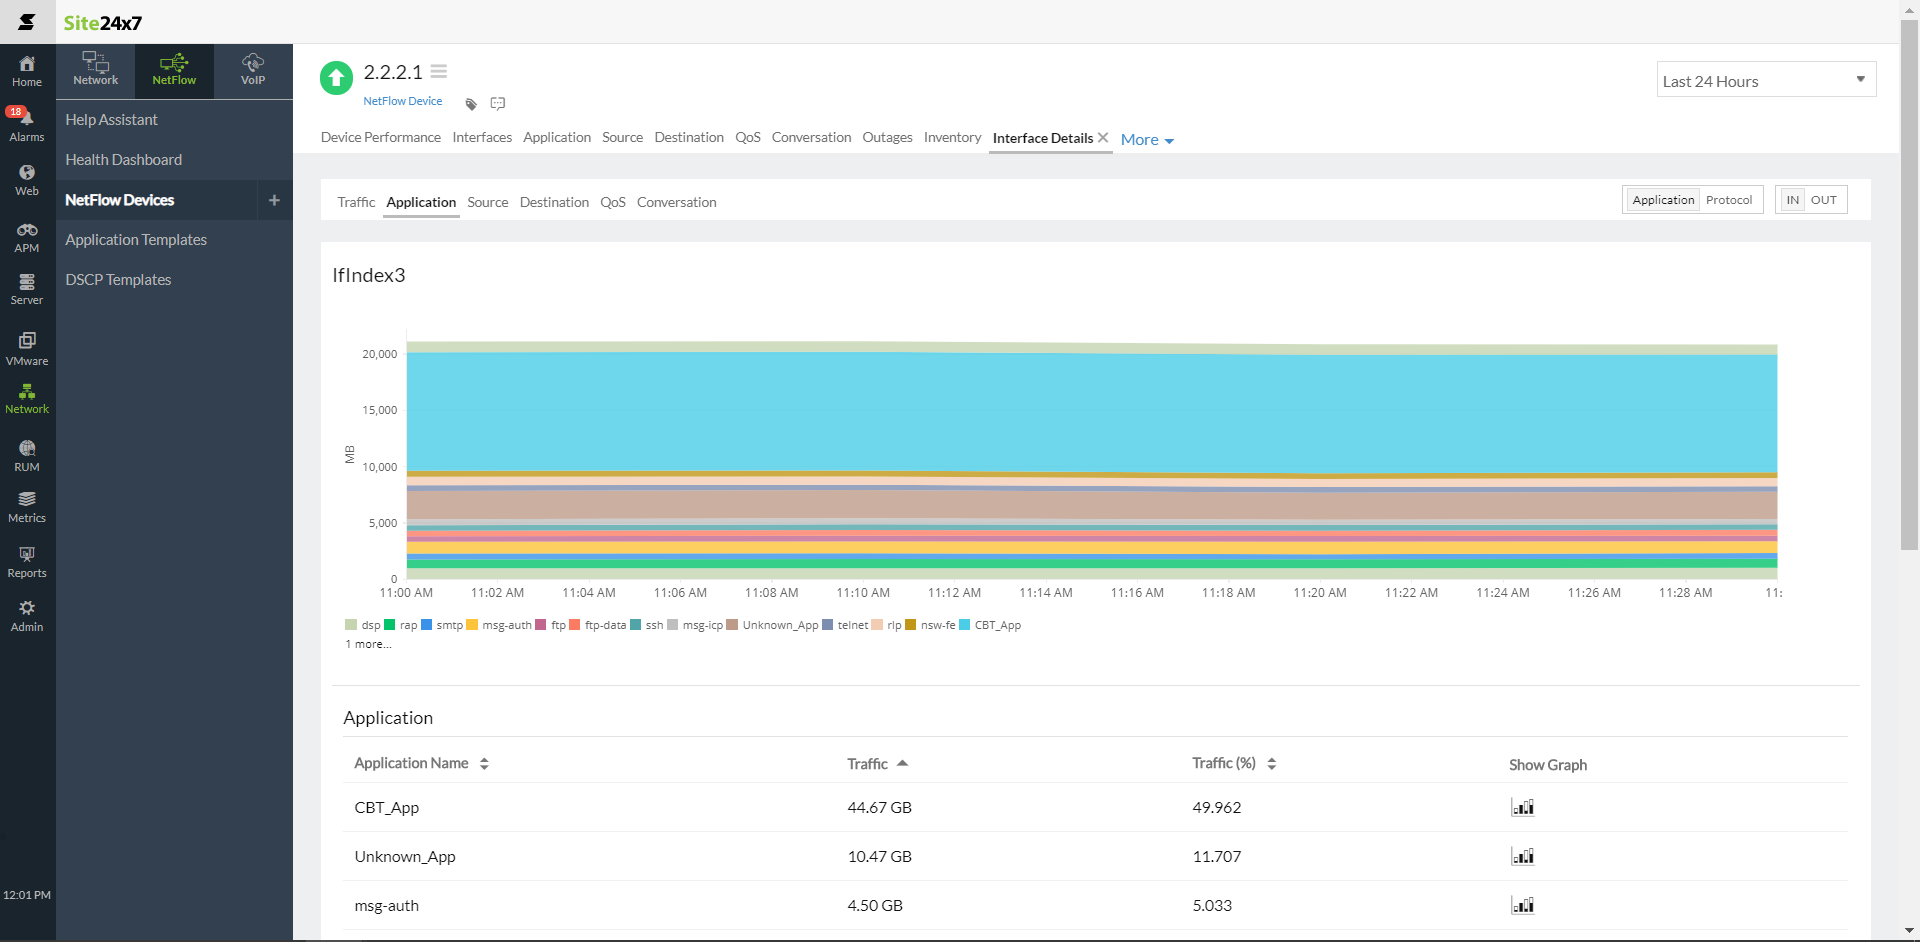Image resolution: width=1920 pixels, height=942 pixels.
Task: Click the tag icon under device name
Action: click(x=471, y=104)
